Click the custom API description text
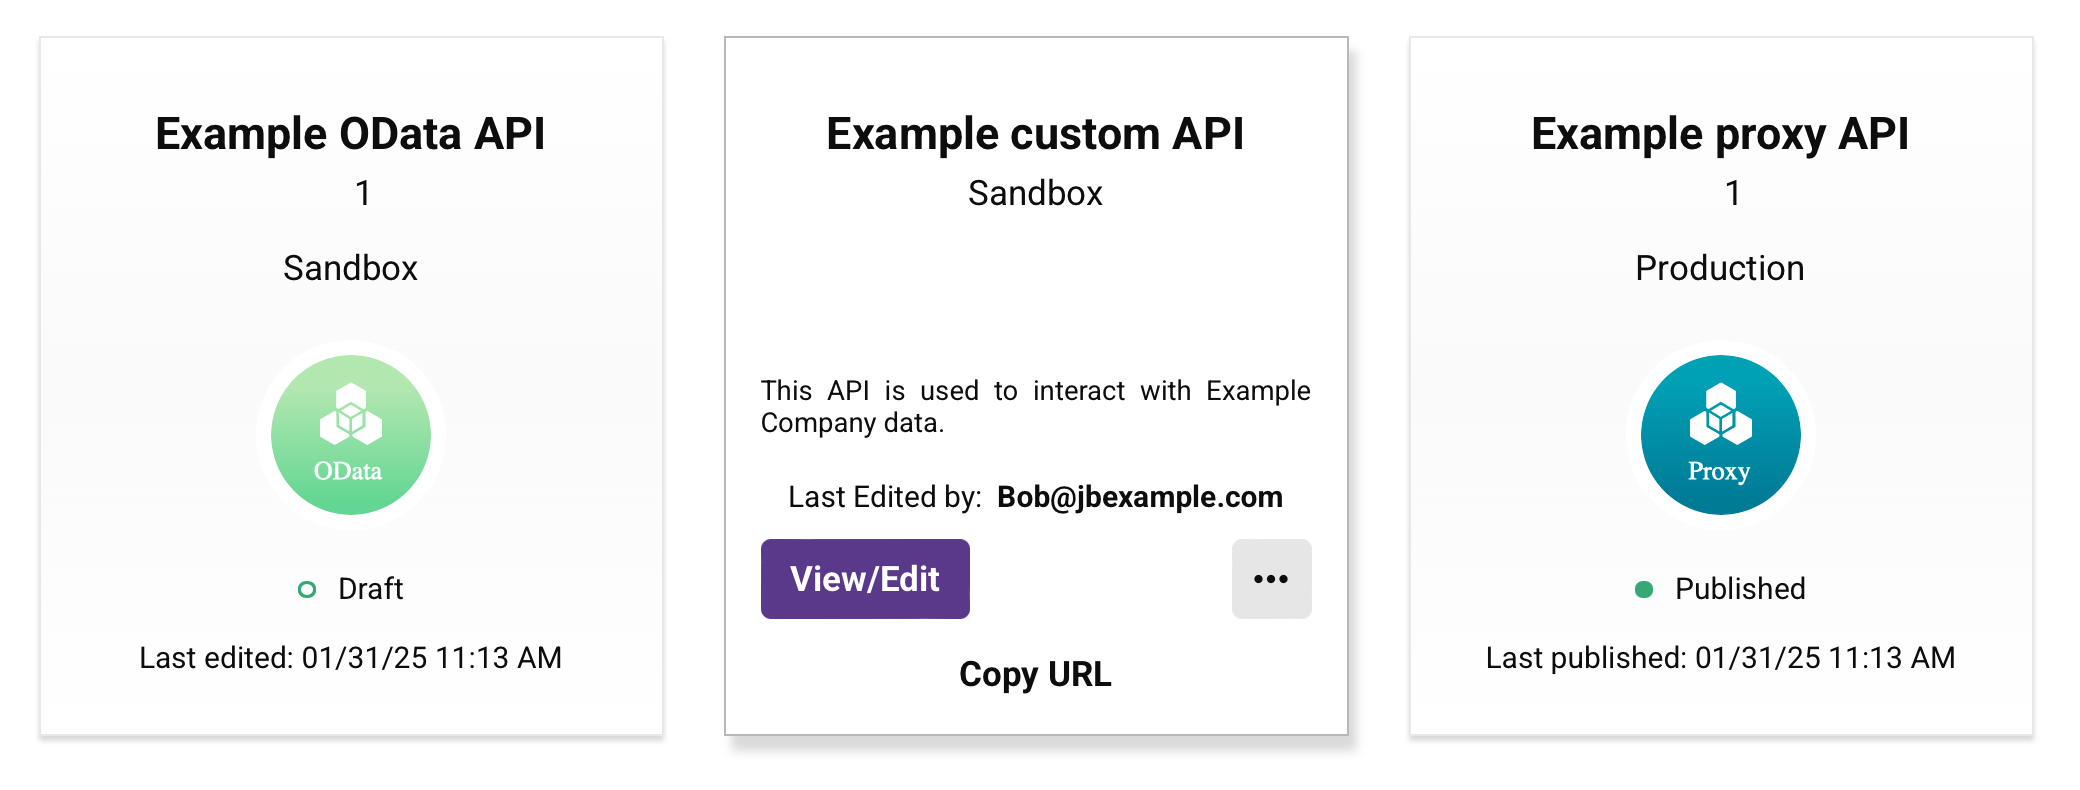2080x790 pixels. (1035, 406)
